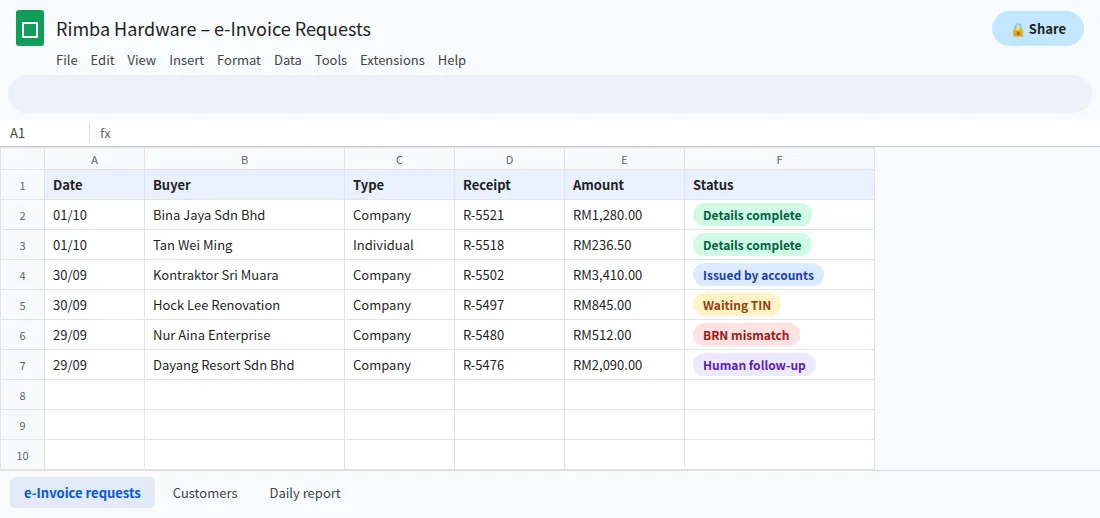Select row 10 header number
1100x518 pixels.
click(22, 455)
